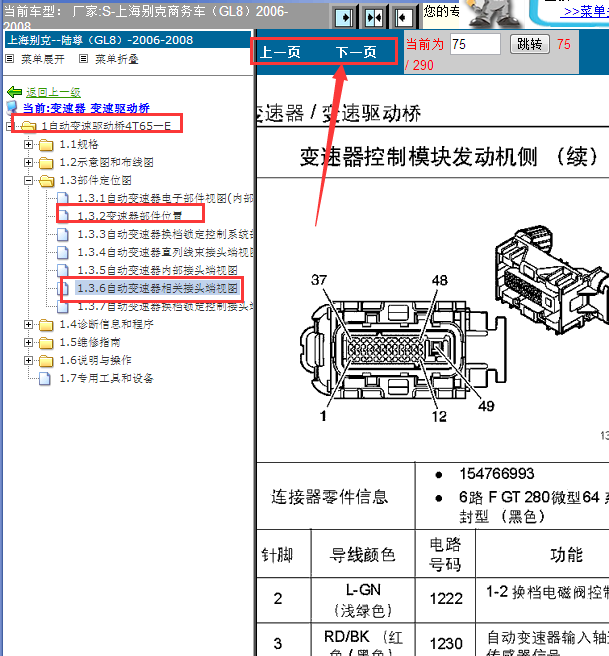
Task: Click the table cell reading 1230
Action: click(x=445, y=640)
